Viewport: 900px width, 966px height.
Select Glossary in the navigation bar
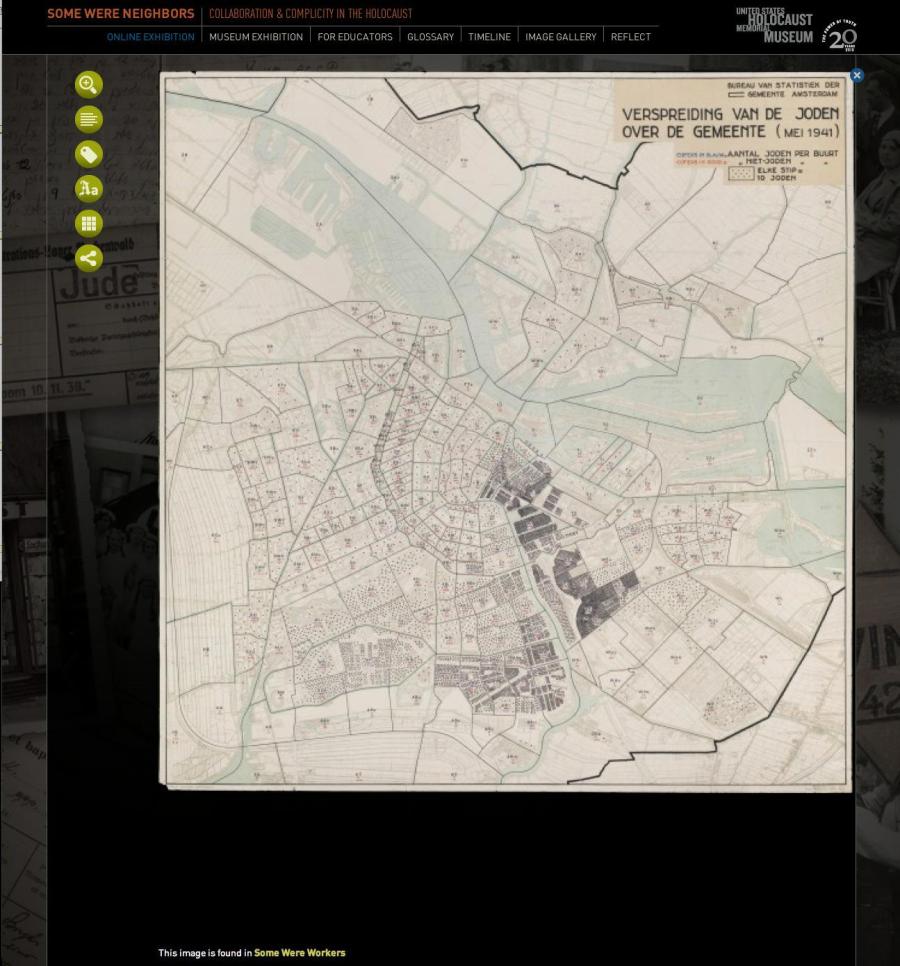pyautogui.click(x=430, y=37)
